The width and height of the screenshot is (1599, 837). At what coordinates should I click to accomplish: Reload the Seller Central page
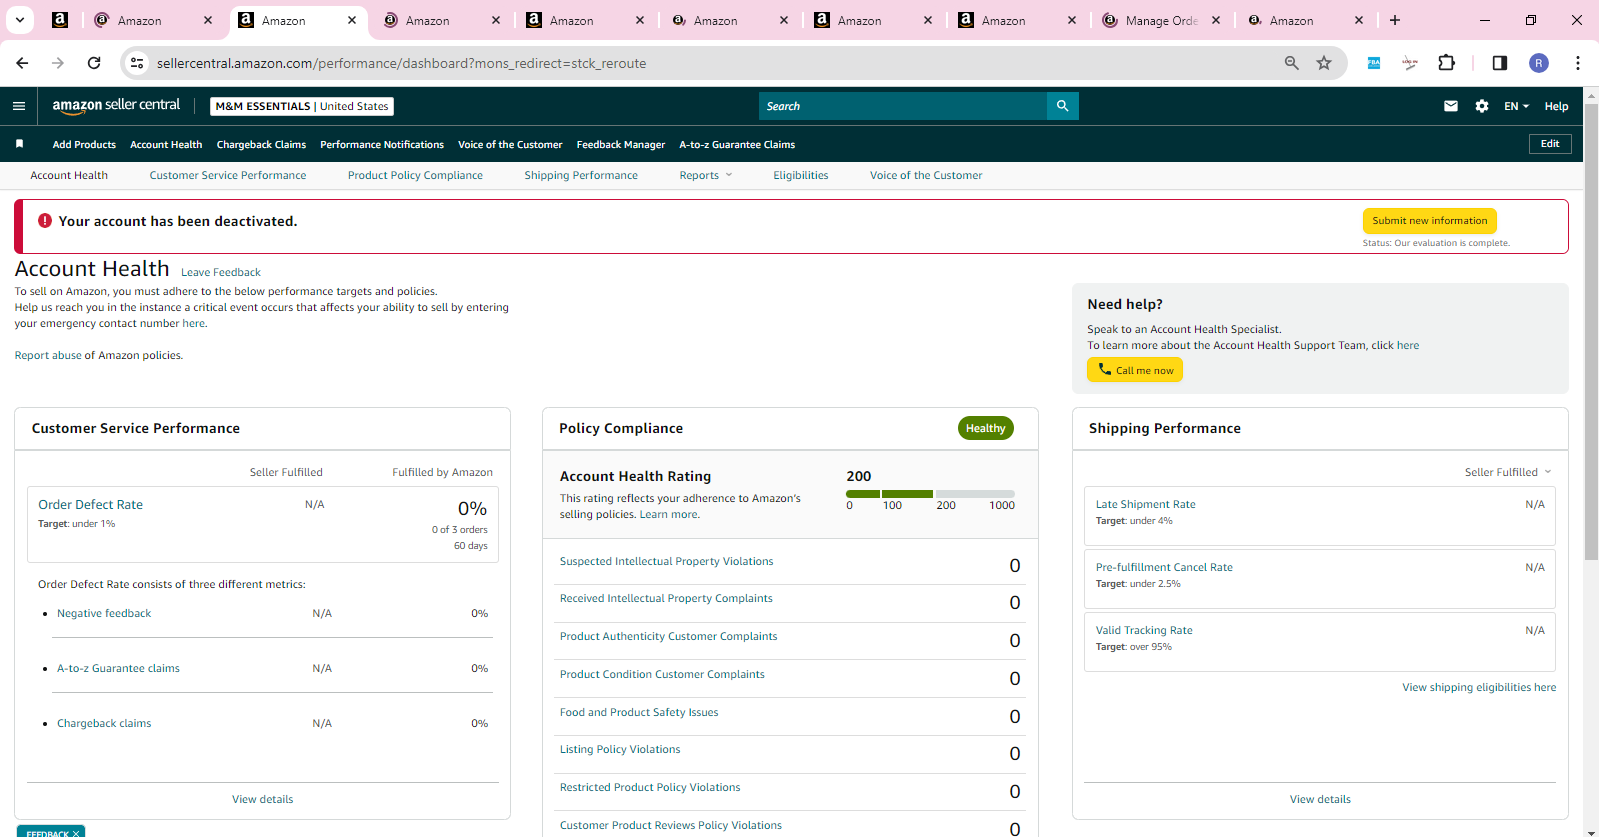point(94,63)
